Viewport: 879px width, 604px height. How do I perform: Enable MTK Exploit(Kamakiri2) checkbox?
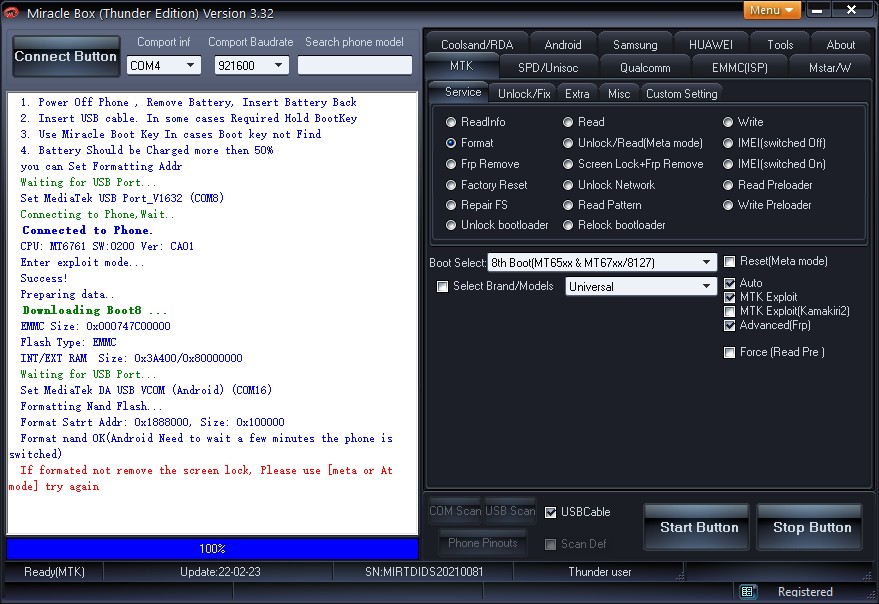729,311
